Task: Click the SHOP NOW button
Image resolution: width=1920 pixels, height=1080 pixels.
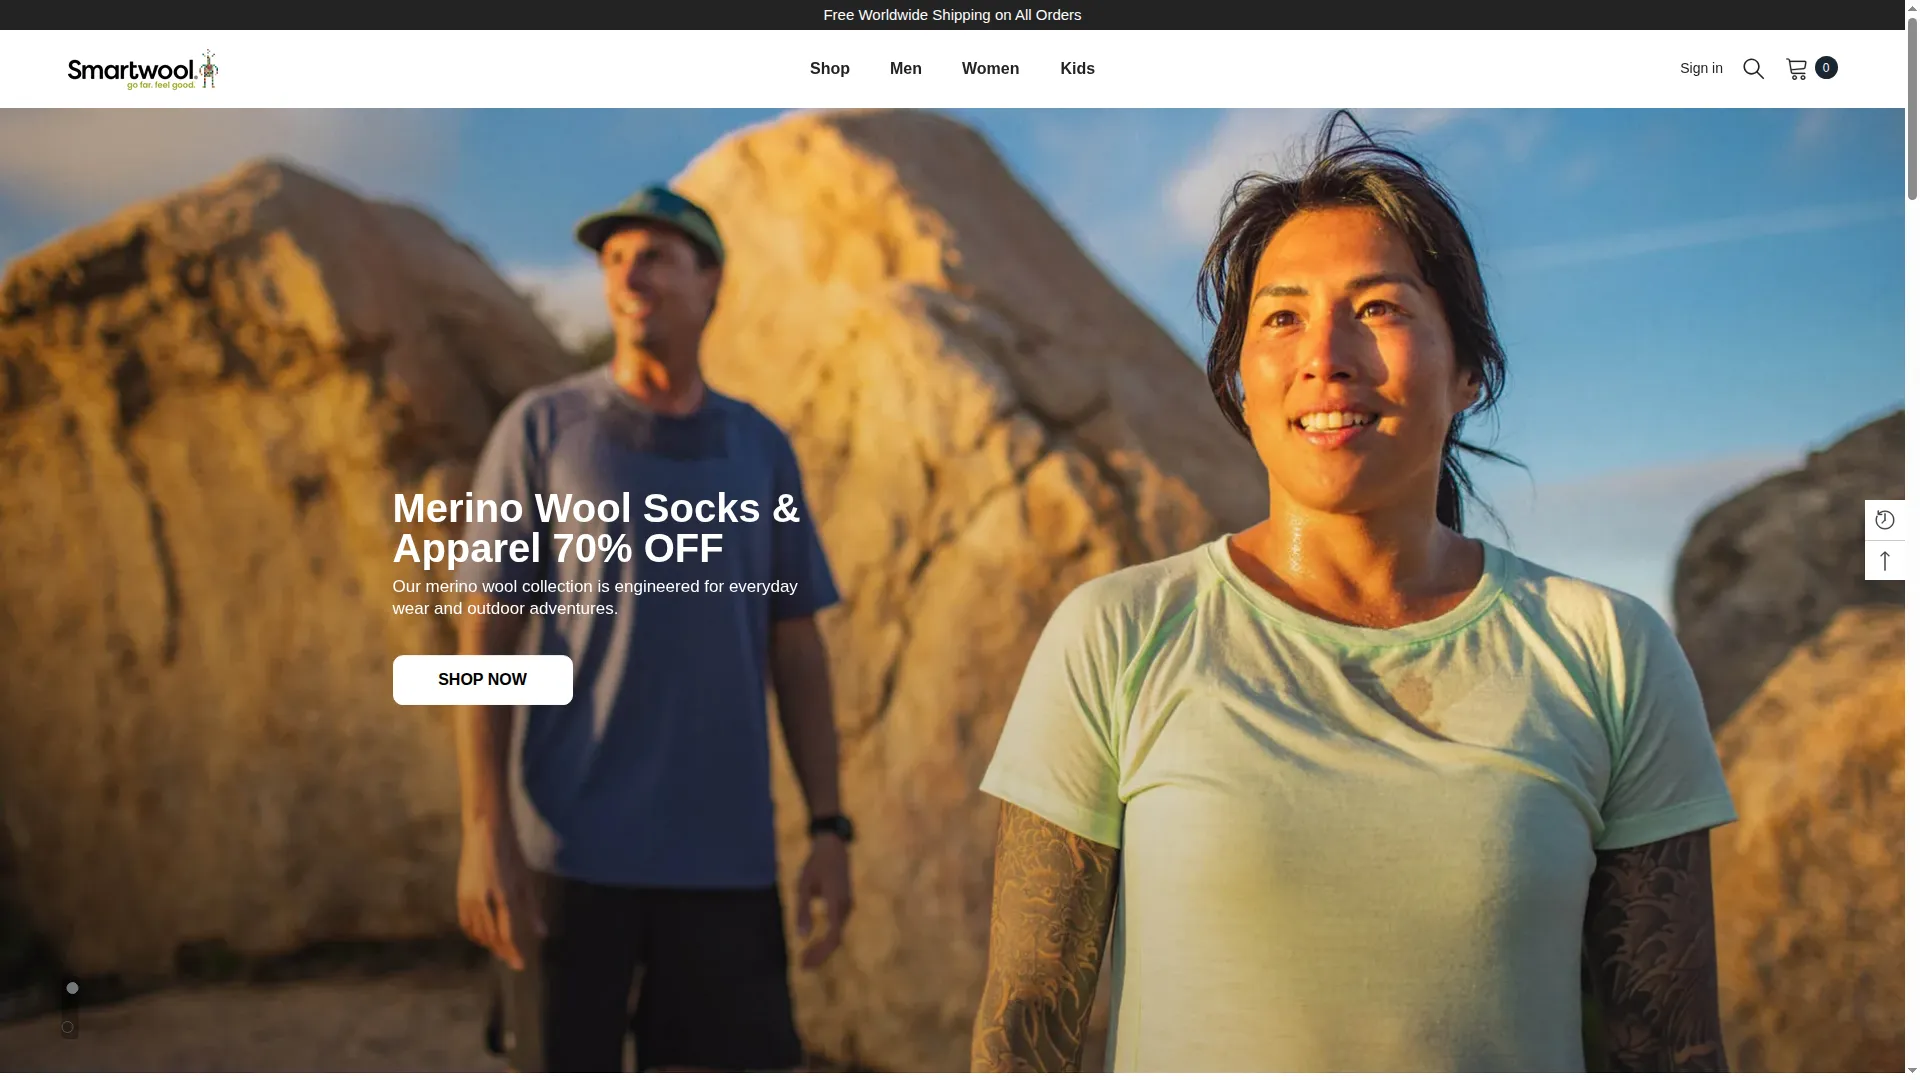Action: pos(483,680)
